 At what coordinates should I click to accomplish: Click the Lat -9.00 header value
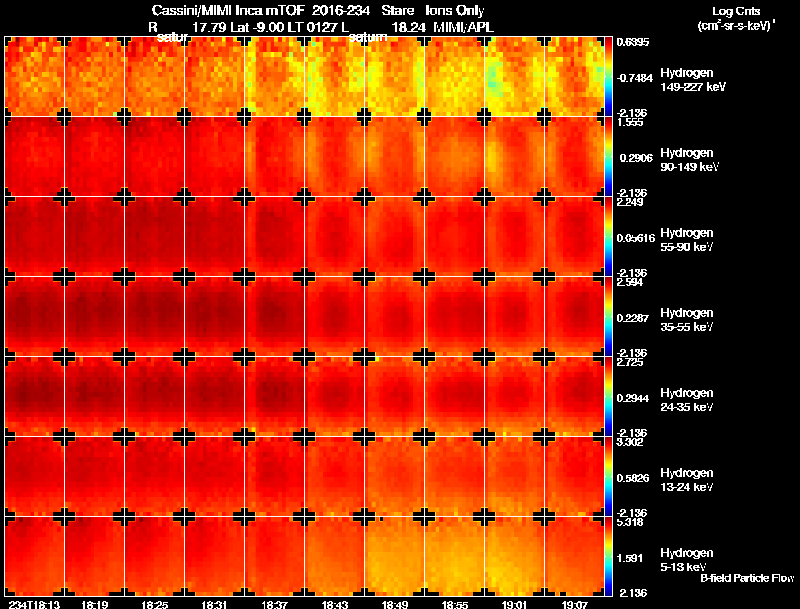257,27
